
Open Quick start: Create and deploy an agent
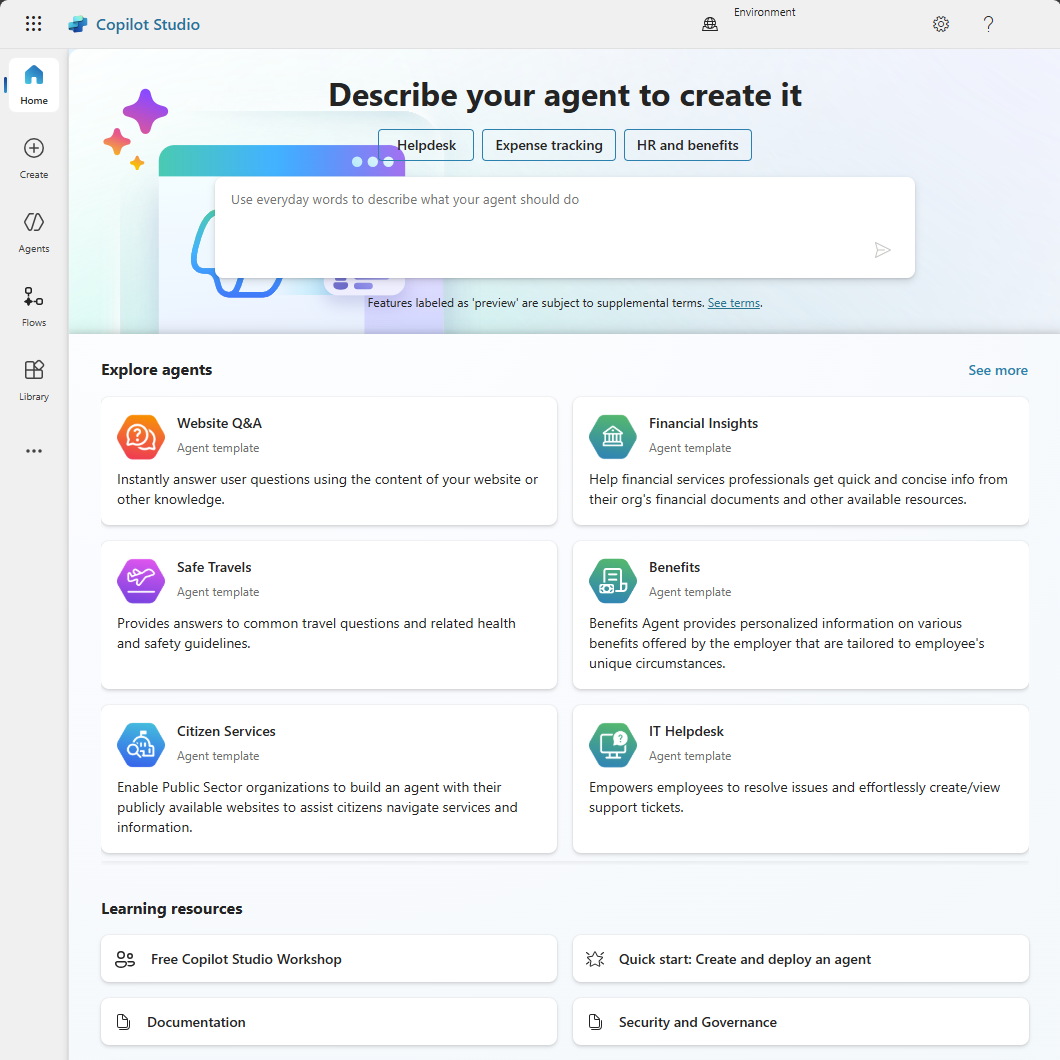click(800, 959)
